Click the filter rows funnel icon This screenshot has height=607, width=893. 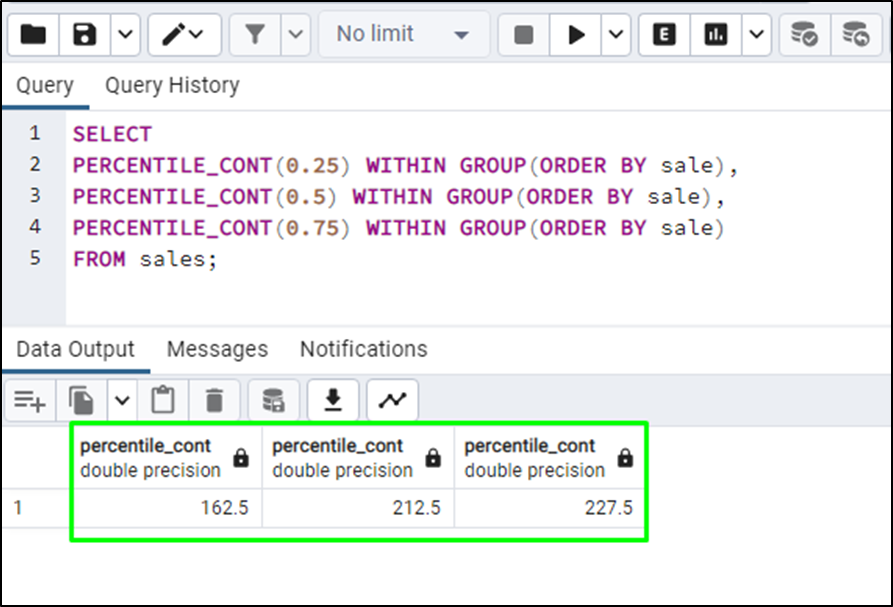[255, 35]
